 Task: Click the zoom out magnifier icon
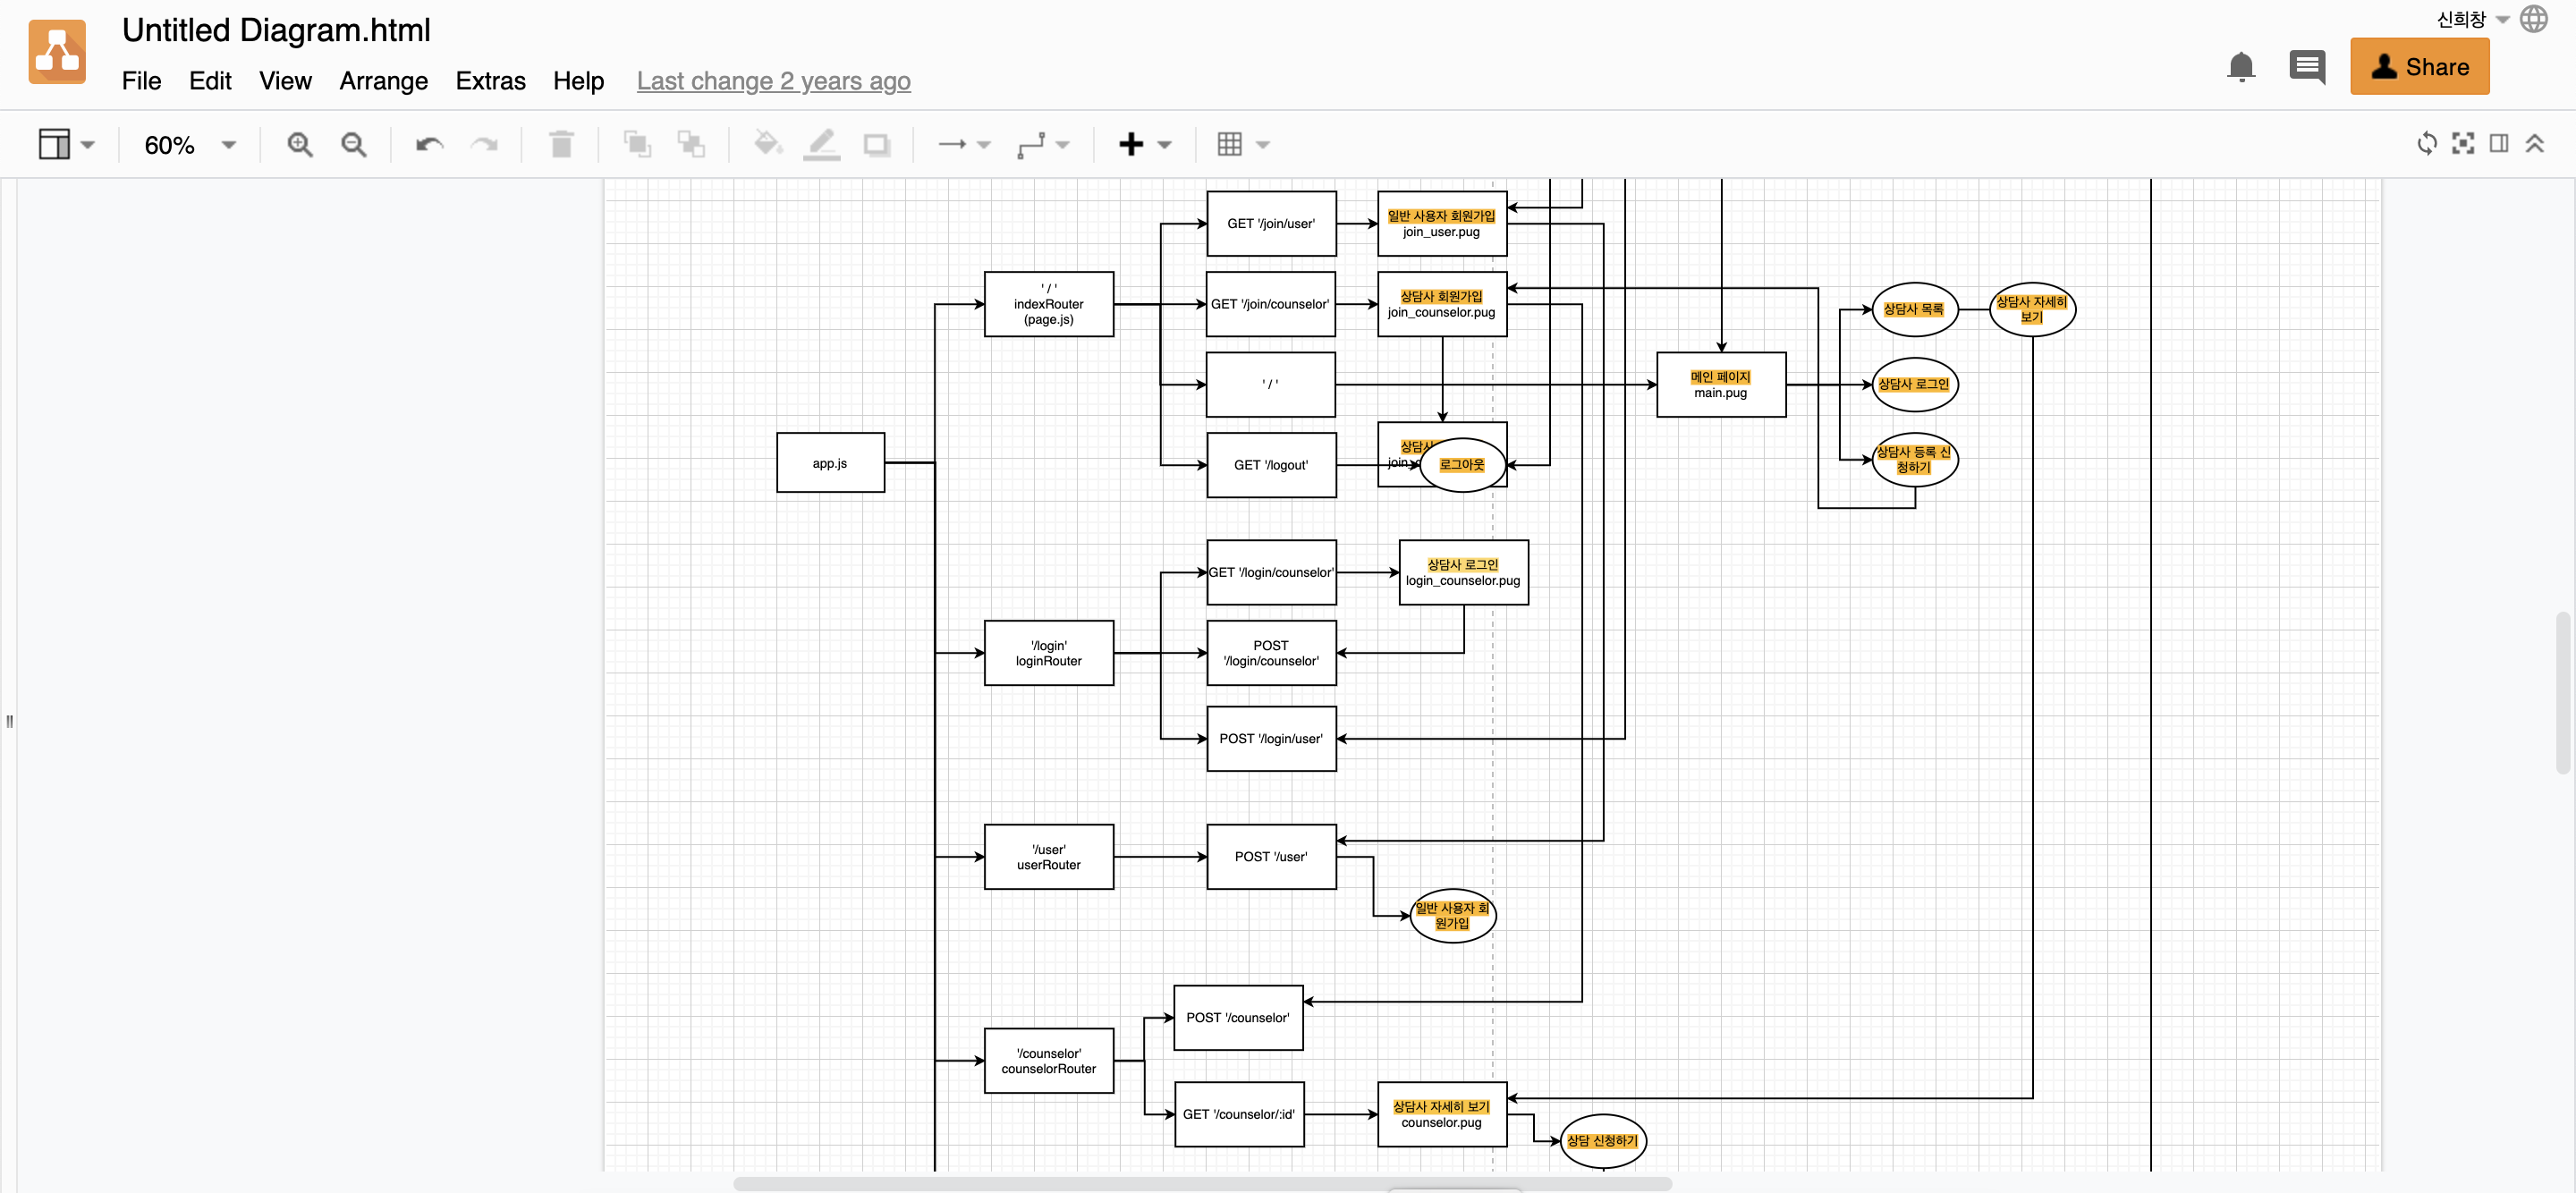[x=353, y=145]
